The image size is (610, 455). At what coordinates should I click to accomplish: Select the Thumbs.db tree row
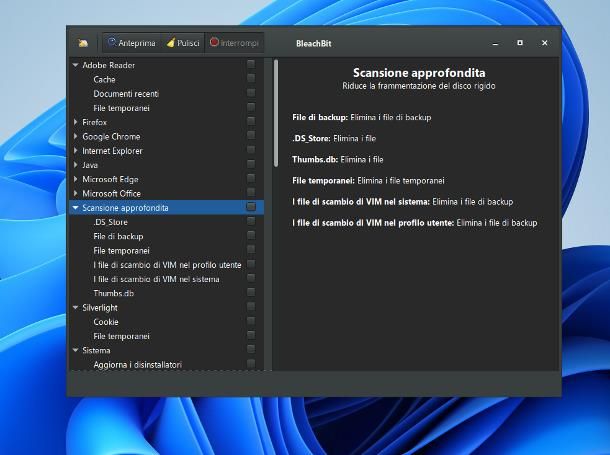point(167,293)
